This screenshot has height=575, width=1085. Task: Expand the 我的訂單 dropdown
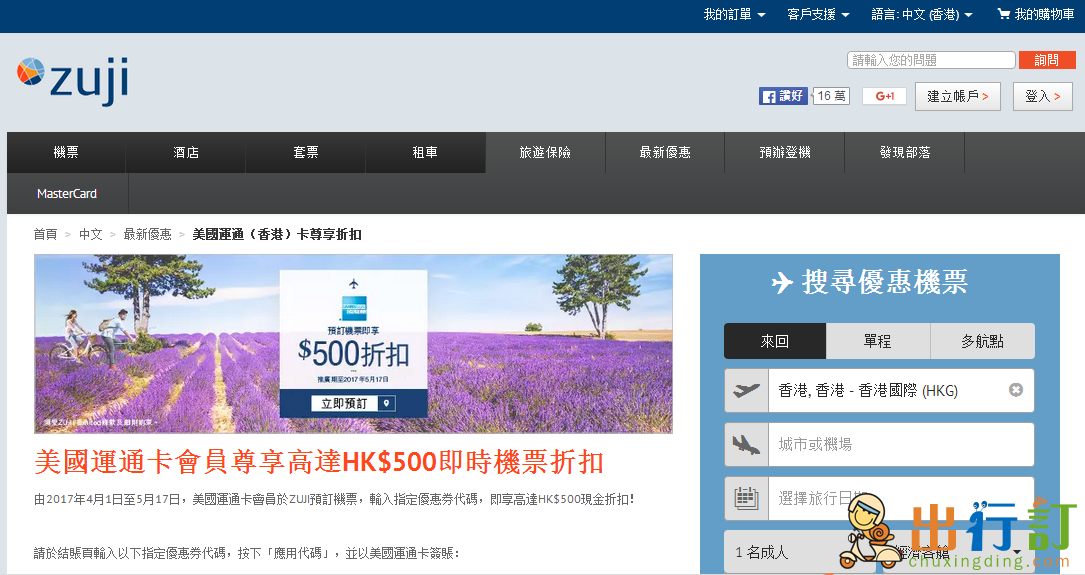[x=734, y=15]
